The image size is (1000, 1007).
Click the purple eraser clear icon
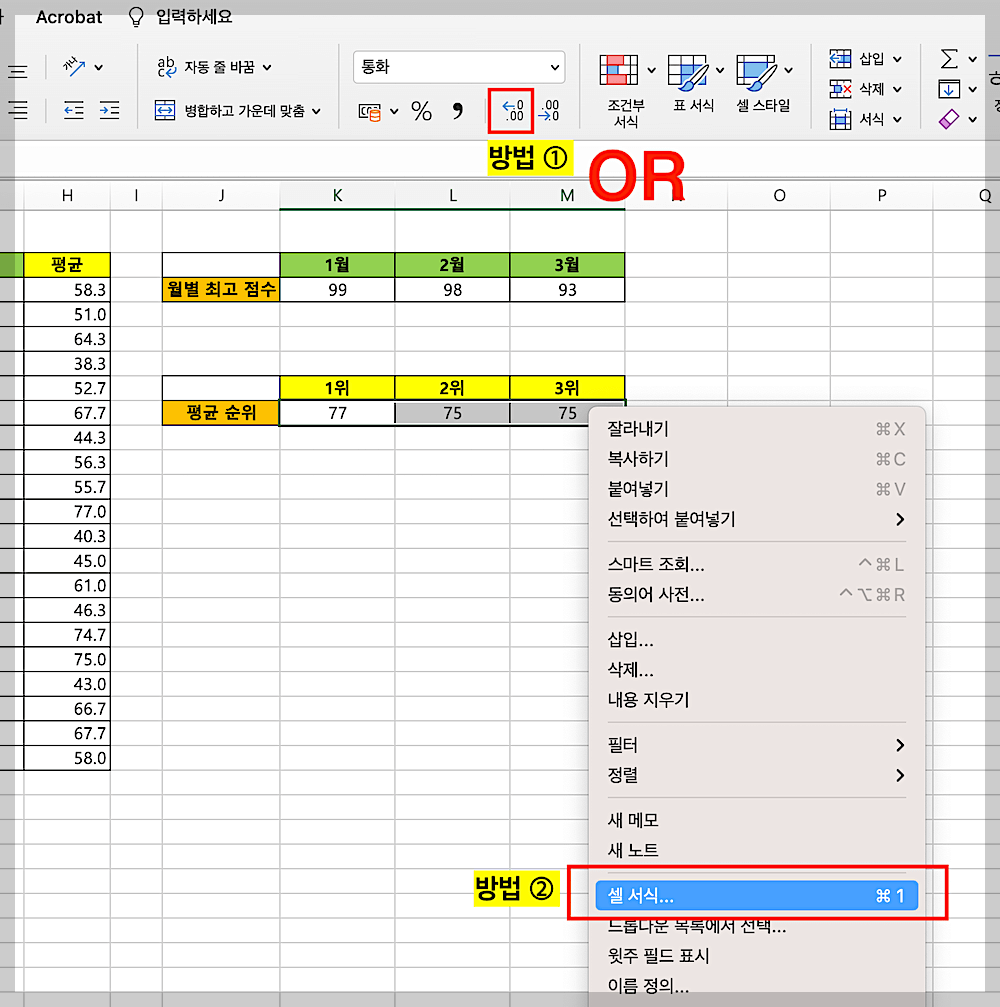click(x=947, y=119)
